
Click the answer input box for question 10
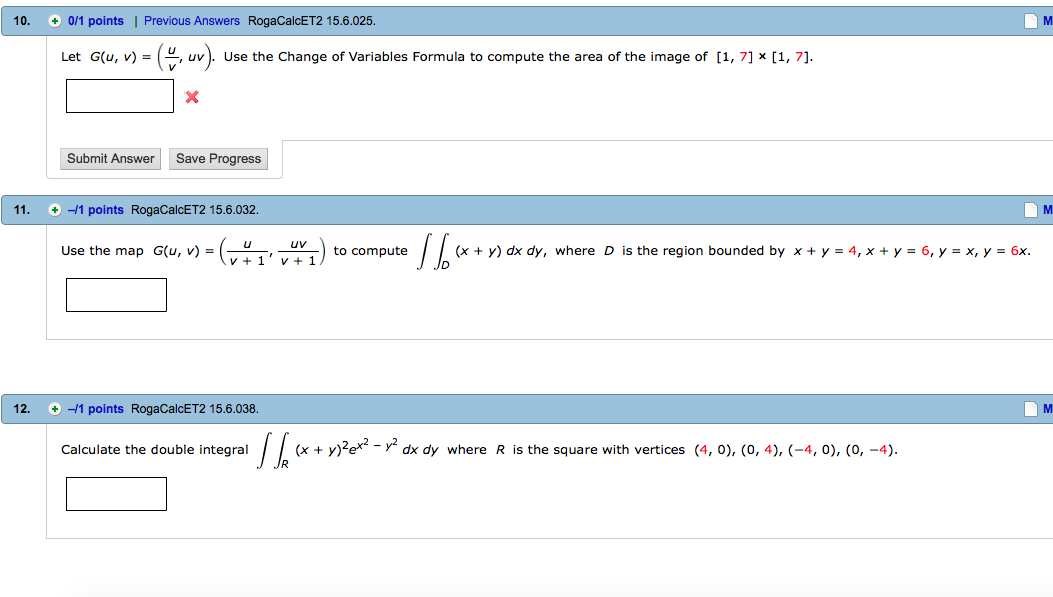coord(119,96)
